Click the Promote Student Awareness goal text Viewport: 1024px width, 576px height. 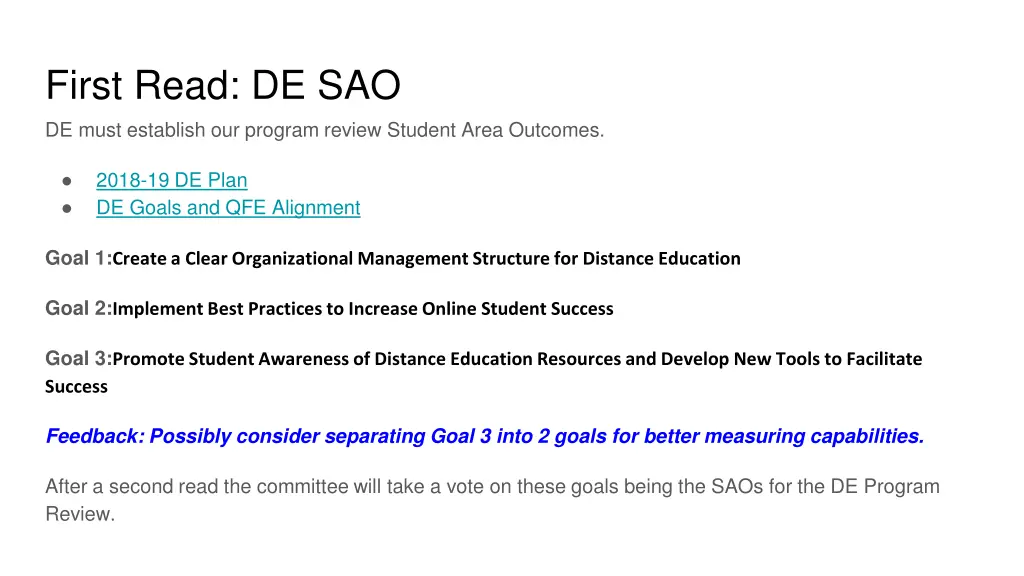pyautogui.click(x=517, y=359)
